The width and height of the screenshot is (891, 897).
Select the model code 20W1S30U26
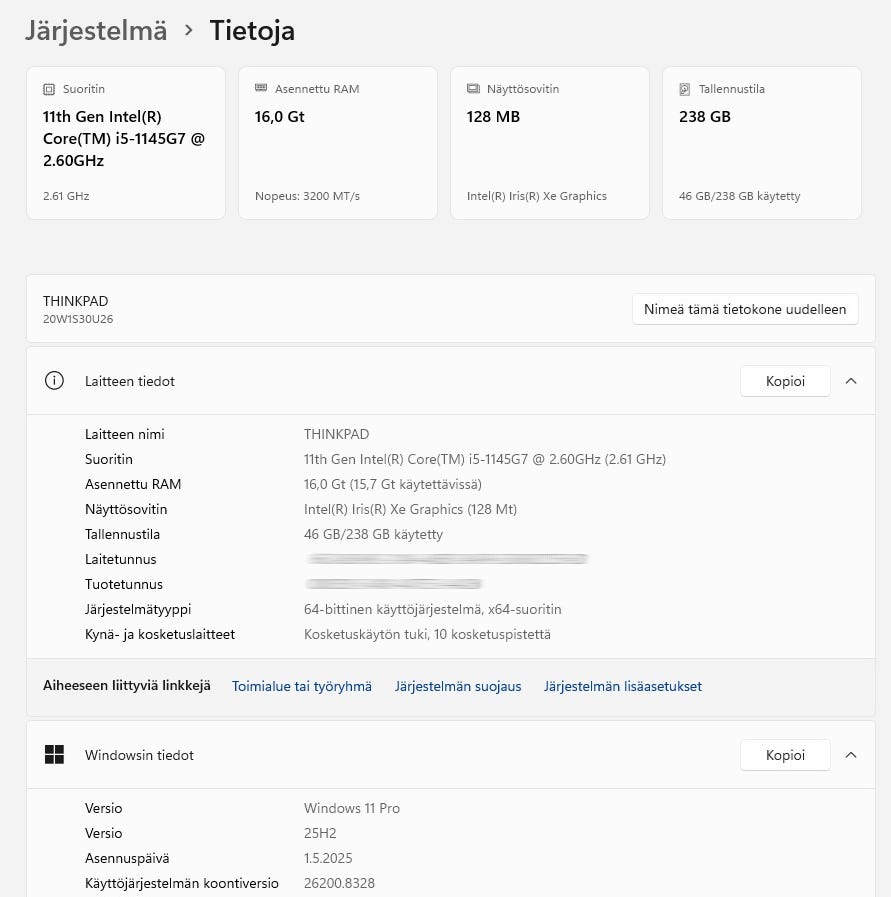coord(78,319)
